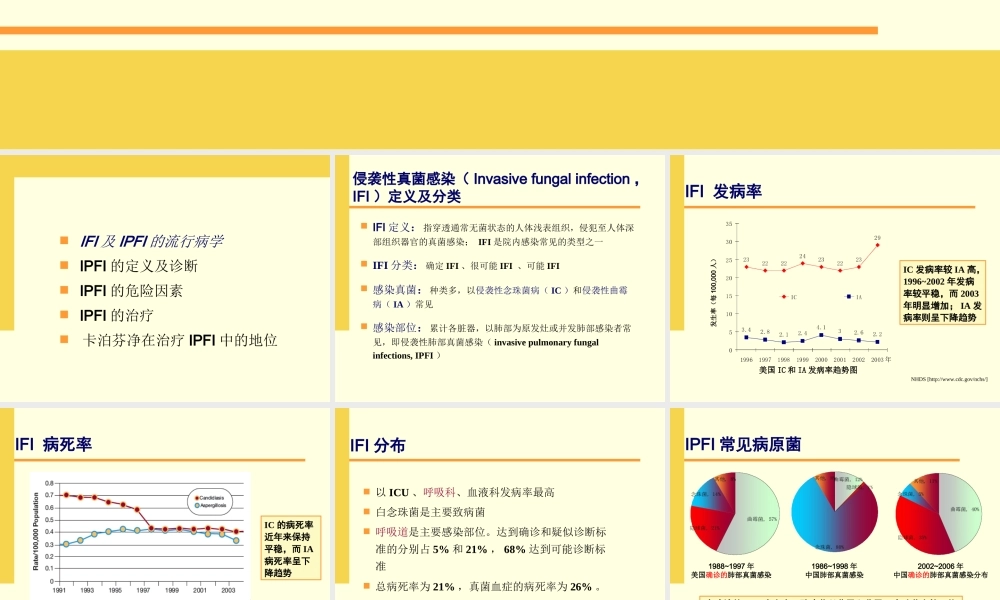Image resolution: width=1000 pixels, height=600 pixels.
Task: Click the square bullet beside IPFI 的治疗
Action: pos(64,316)
